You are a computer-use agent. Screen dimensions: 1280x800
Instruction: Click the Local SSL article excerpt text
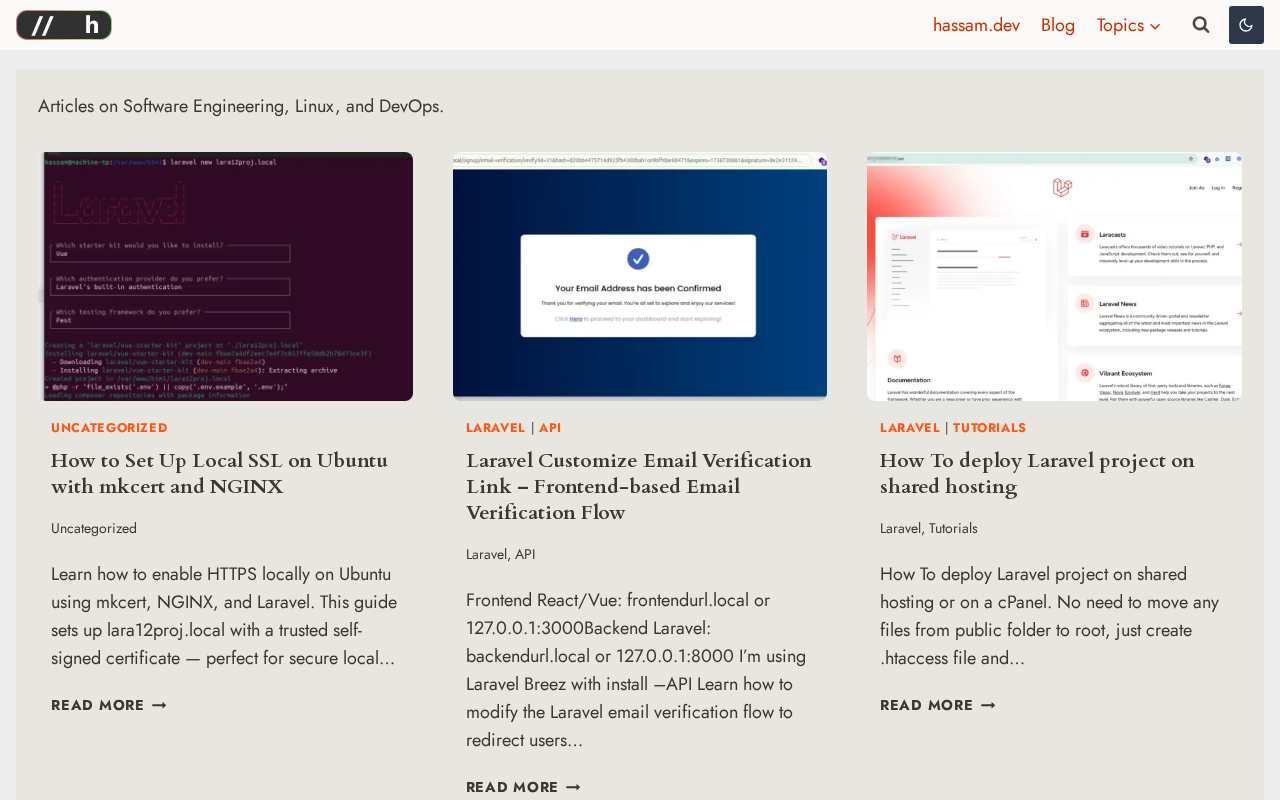(x=224, y=616)
